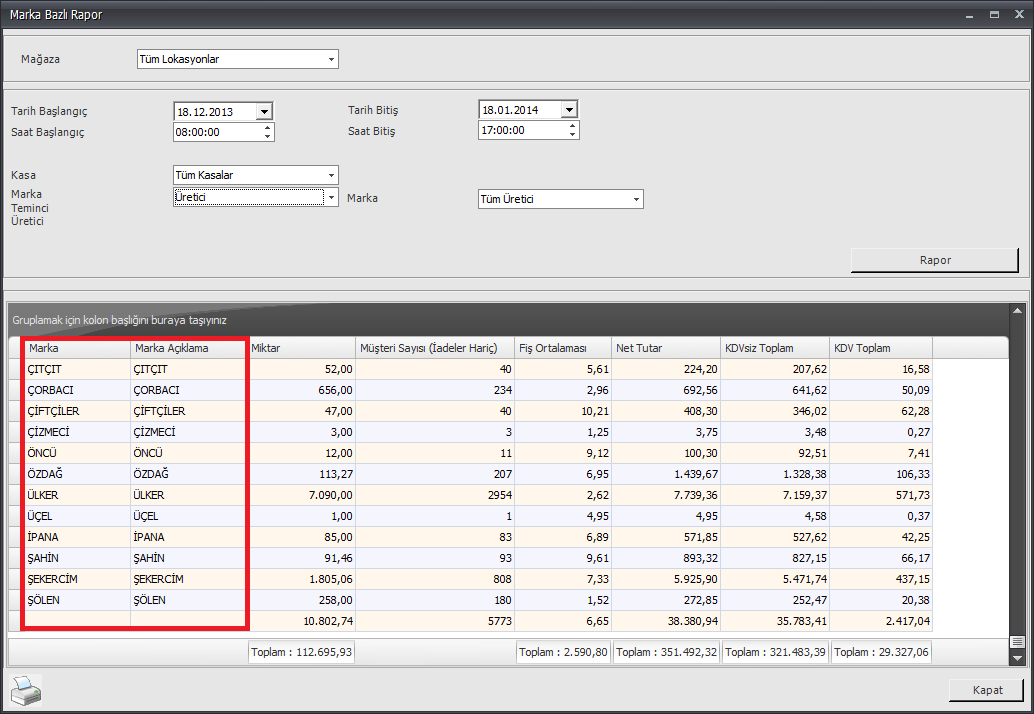Minimize the Marka Bazlı Rapor window
Screen dimensions: 1034x714
[x=969, y=15]
